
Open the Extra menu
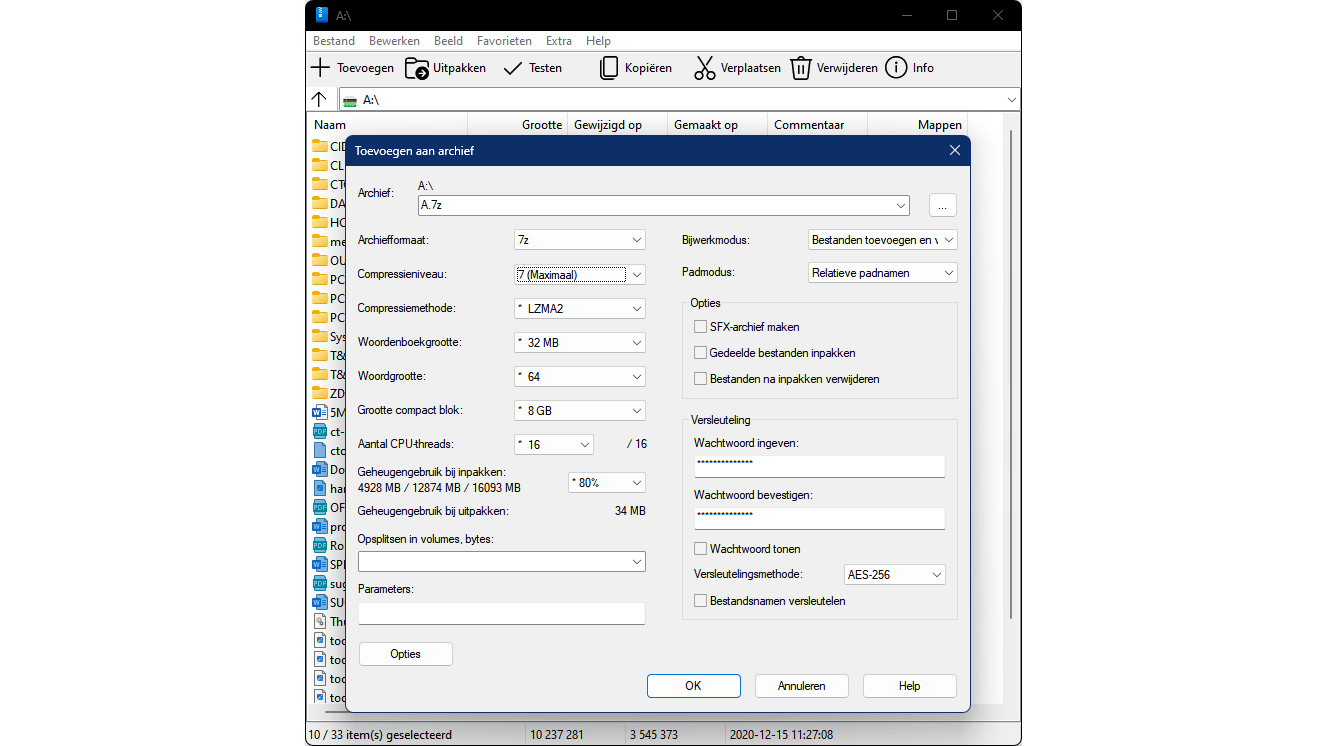pyautogui.click(x=559, y=41)
